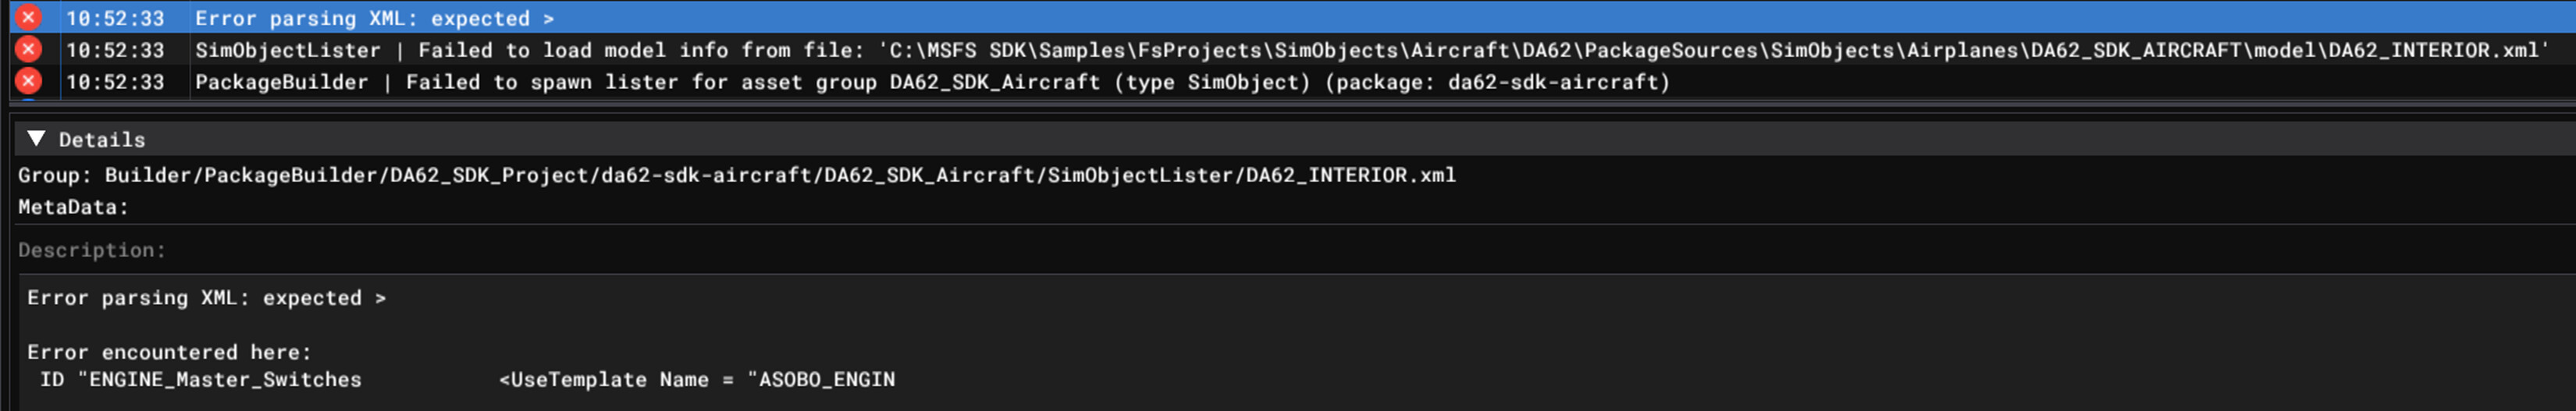Image resolution: width=2576 pixels, height=411 pixels.
Task: Click the Builder/PackageBuilder group path text
Action: coord(780,175)
